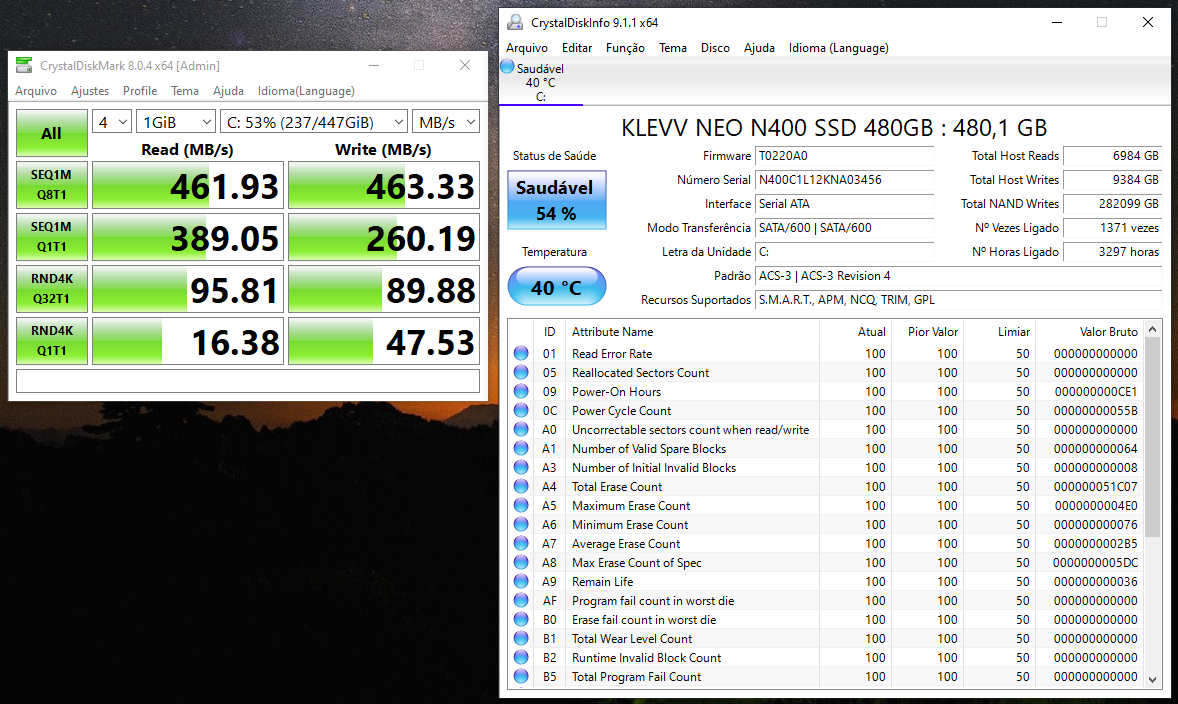Click the Firmware field T0220A0

click(844, 156)
